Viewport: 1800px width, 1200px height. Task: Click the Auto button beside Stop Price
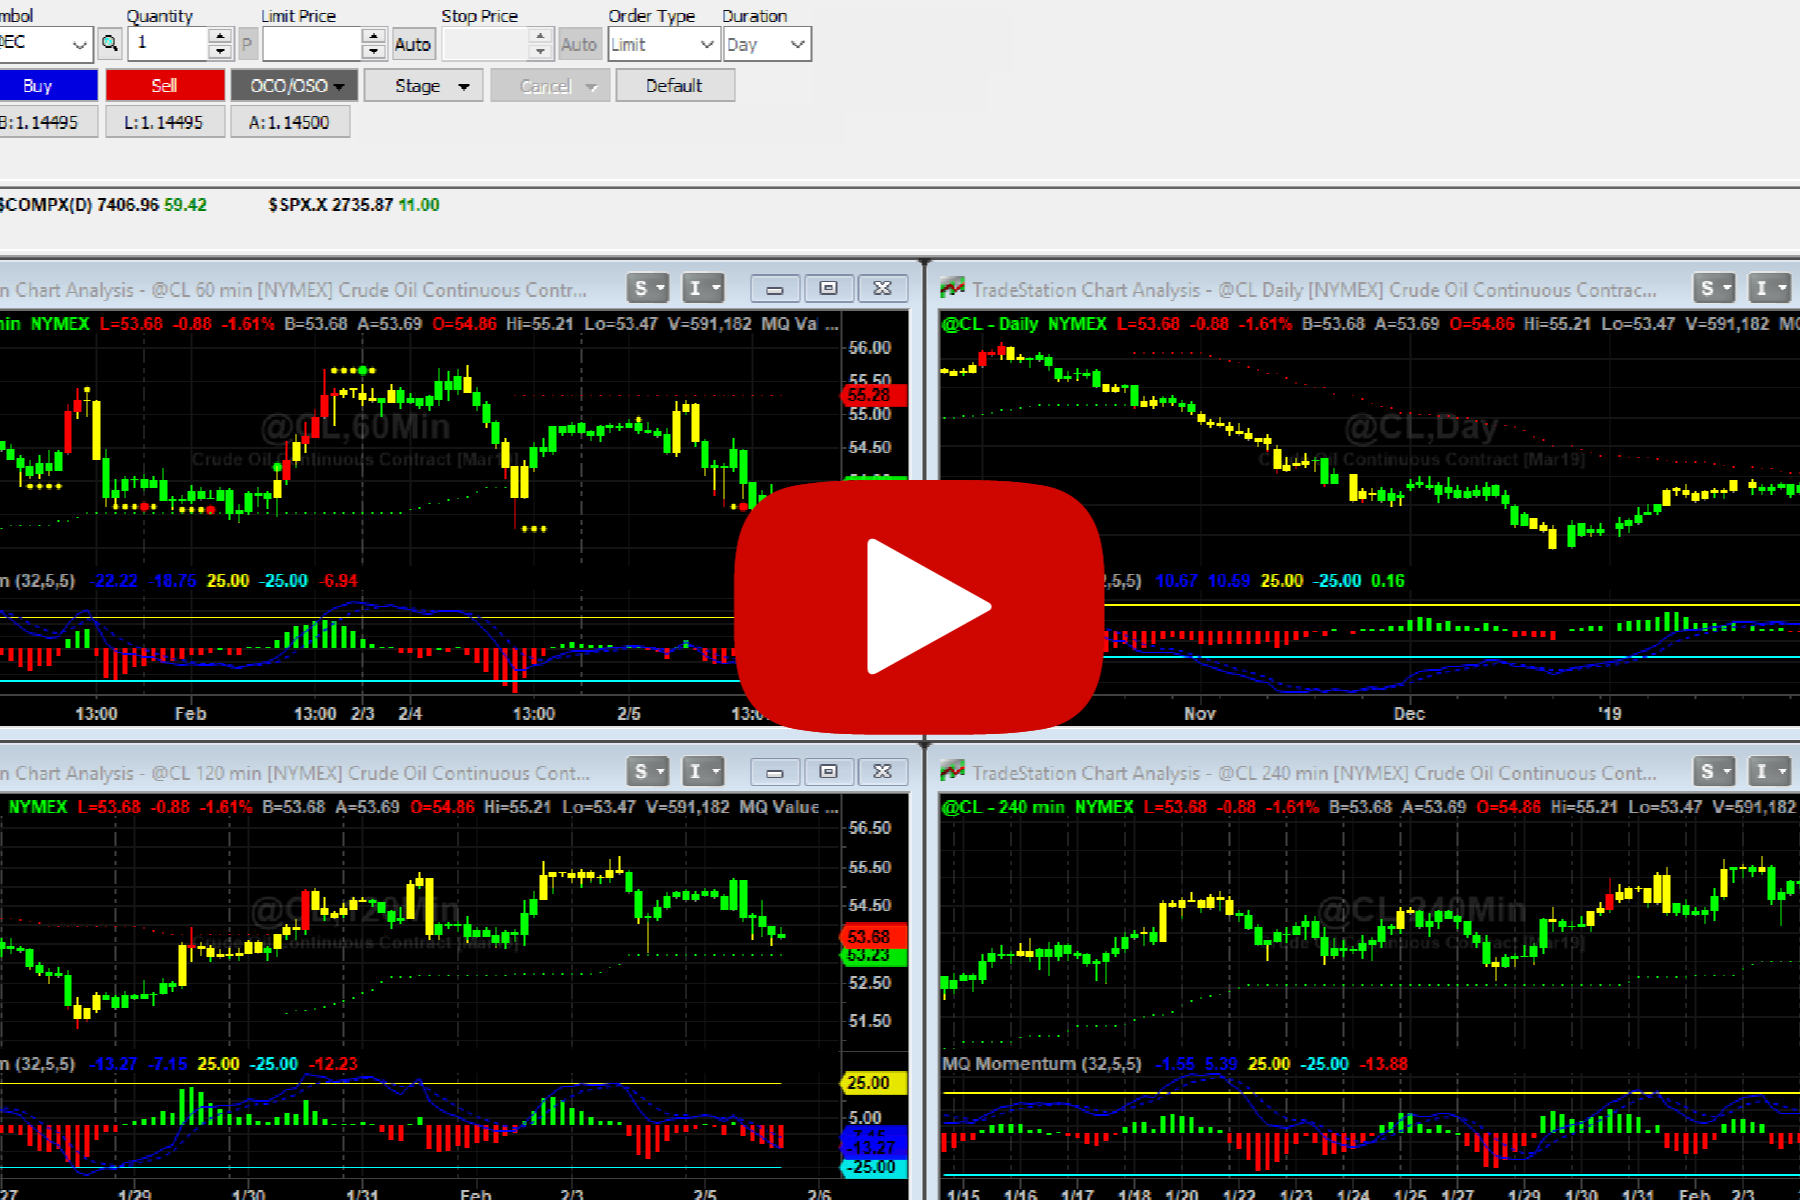coord(579,44)
